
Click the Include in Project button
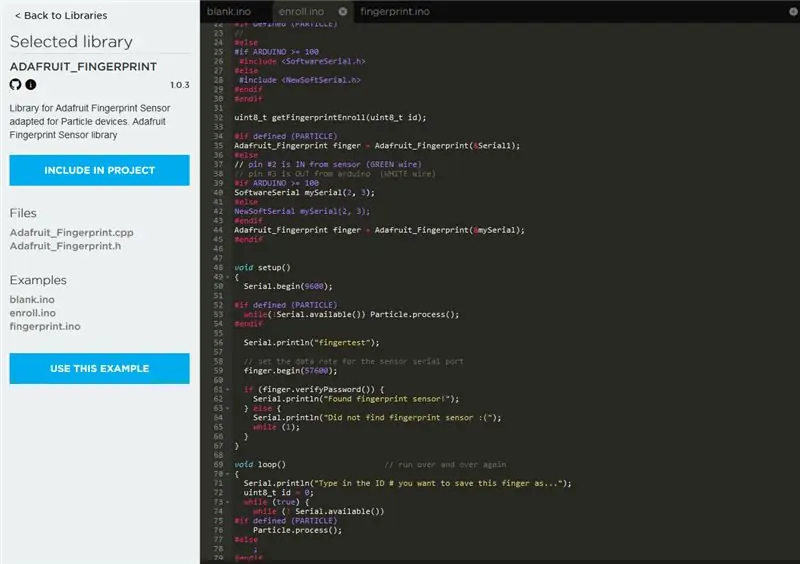[x=99, y=170]
